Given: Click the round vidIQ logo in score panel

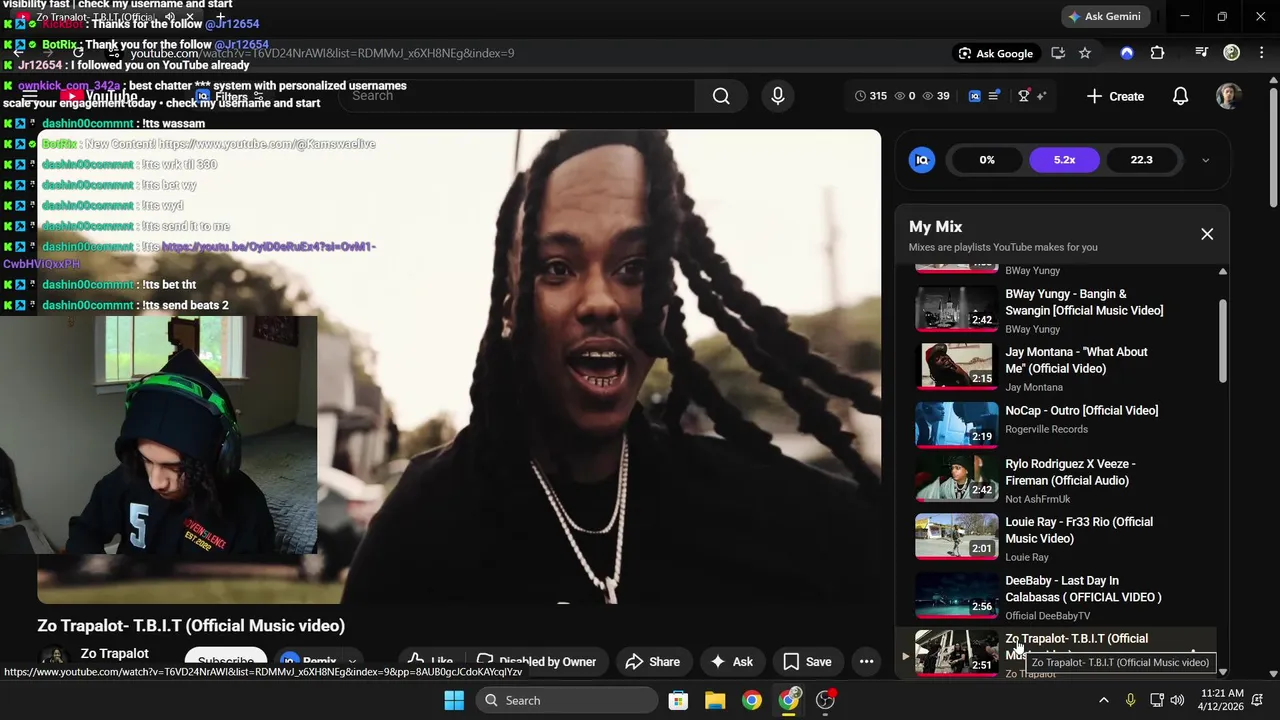Looking at the screenshot, I should [922, 160].
